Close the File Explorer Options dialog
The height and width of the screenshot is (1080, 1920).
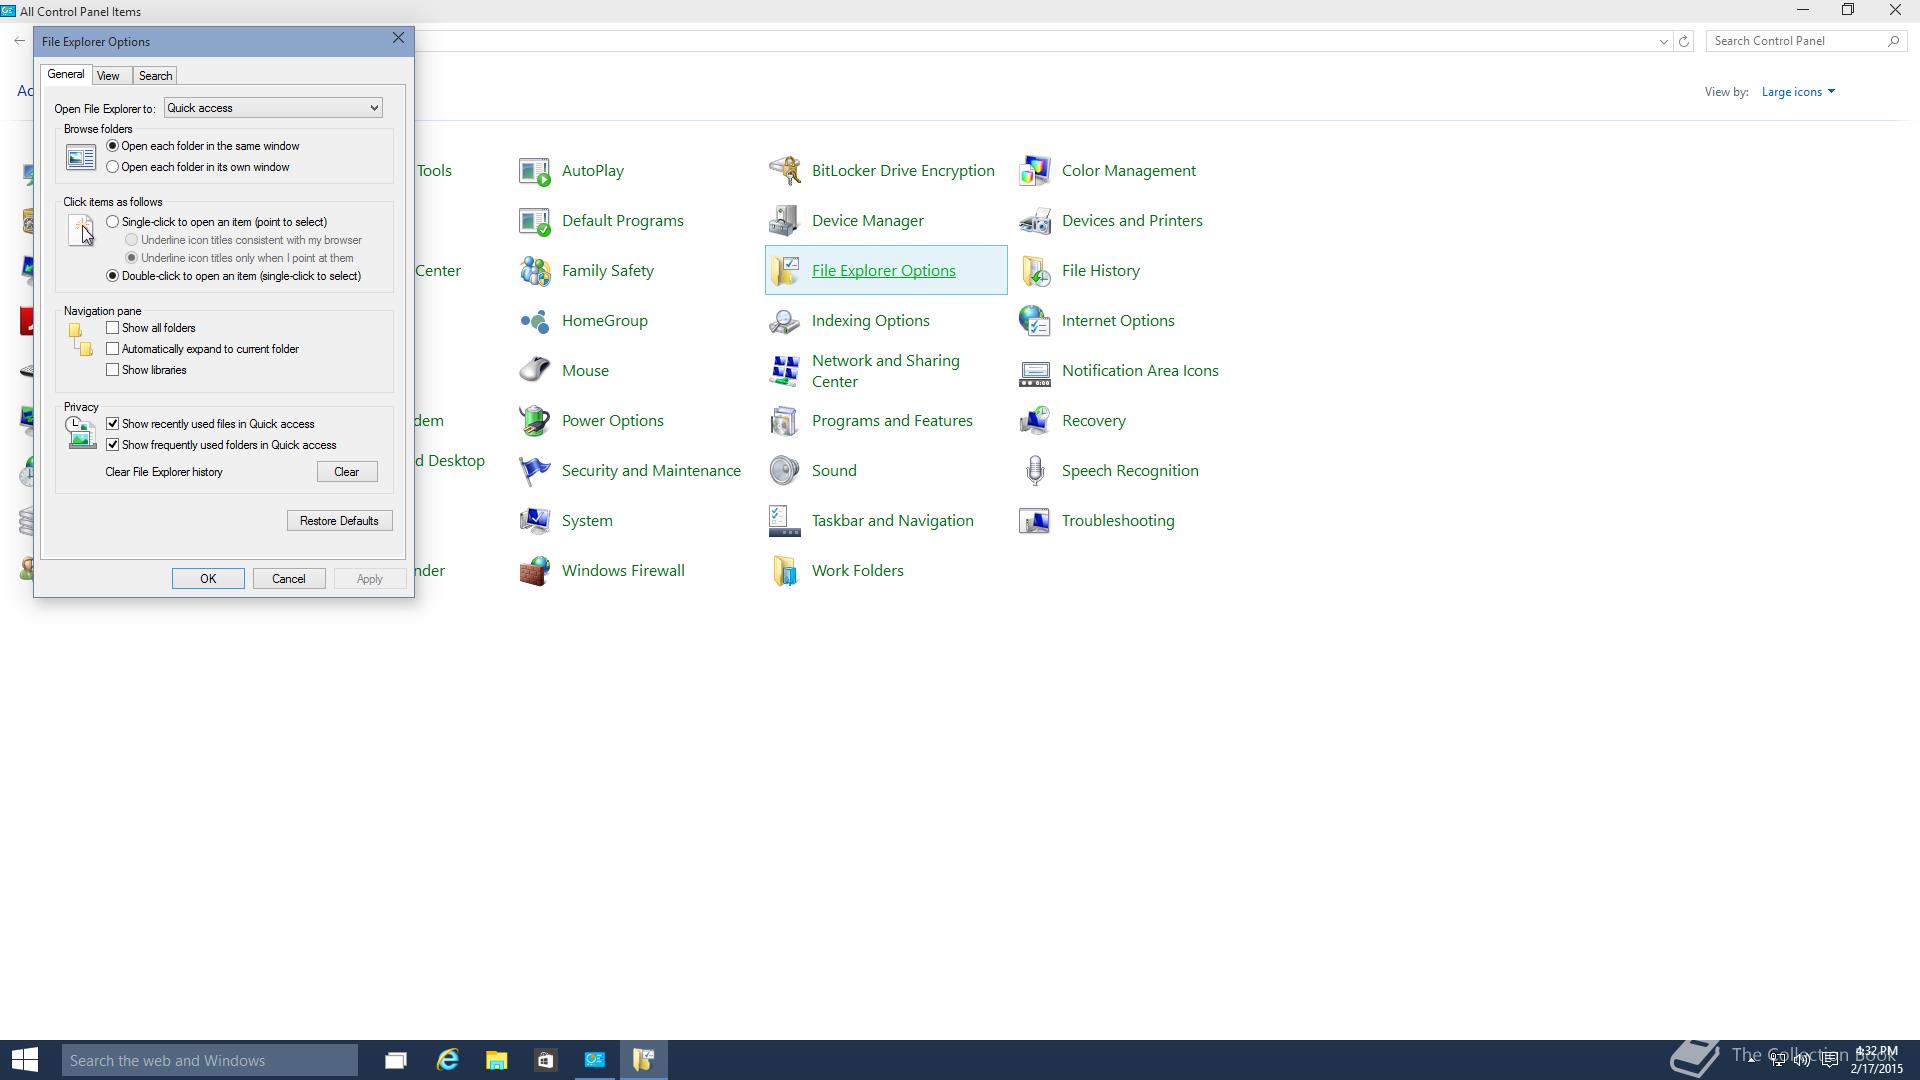click(x=398, y=38)
